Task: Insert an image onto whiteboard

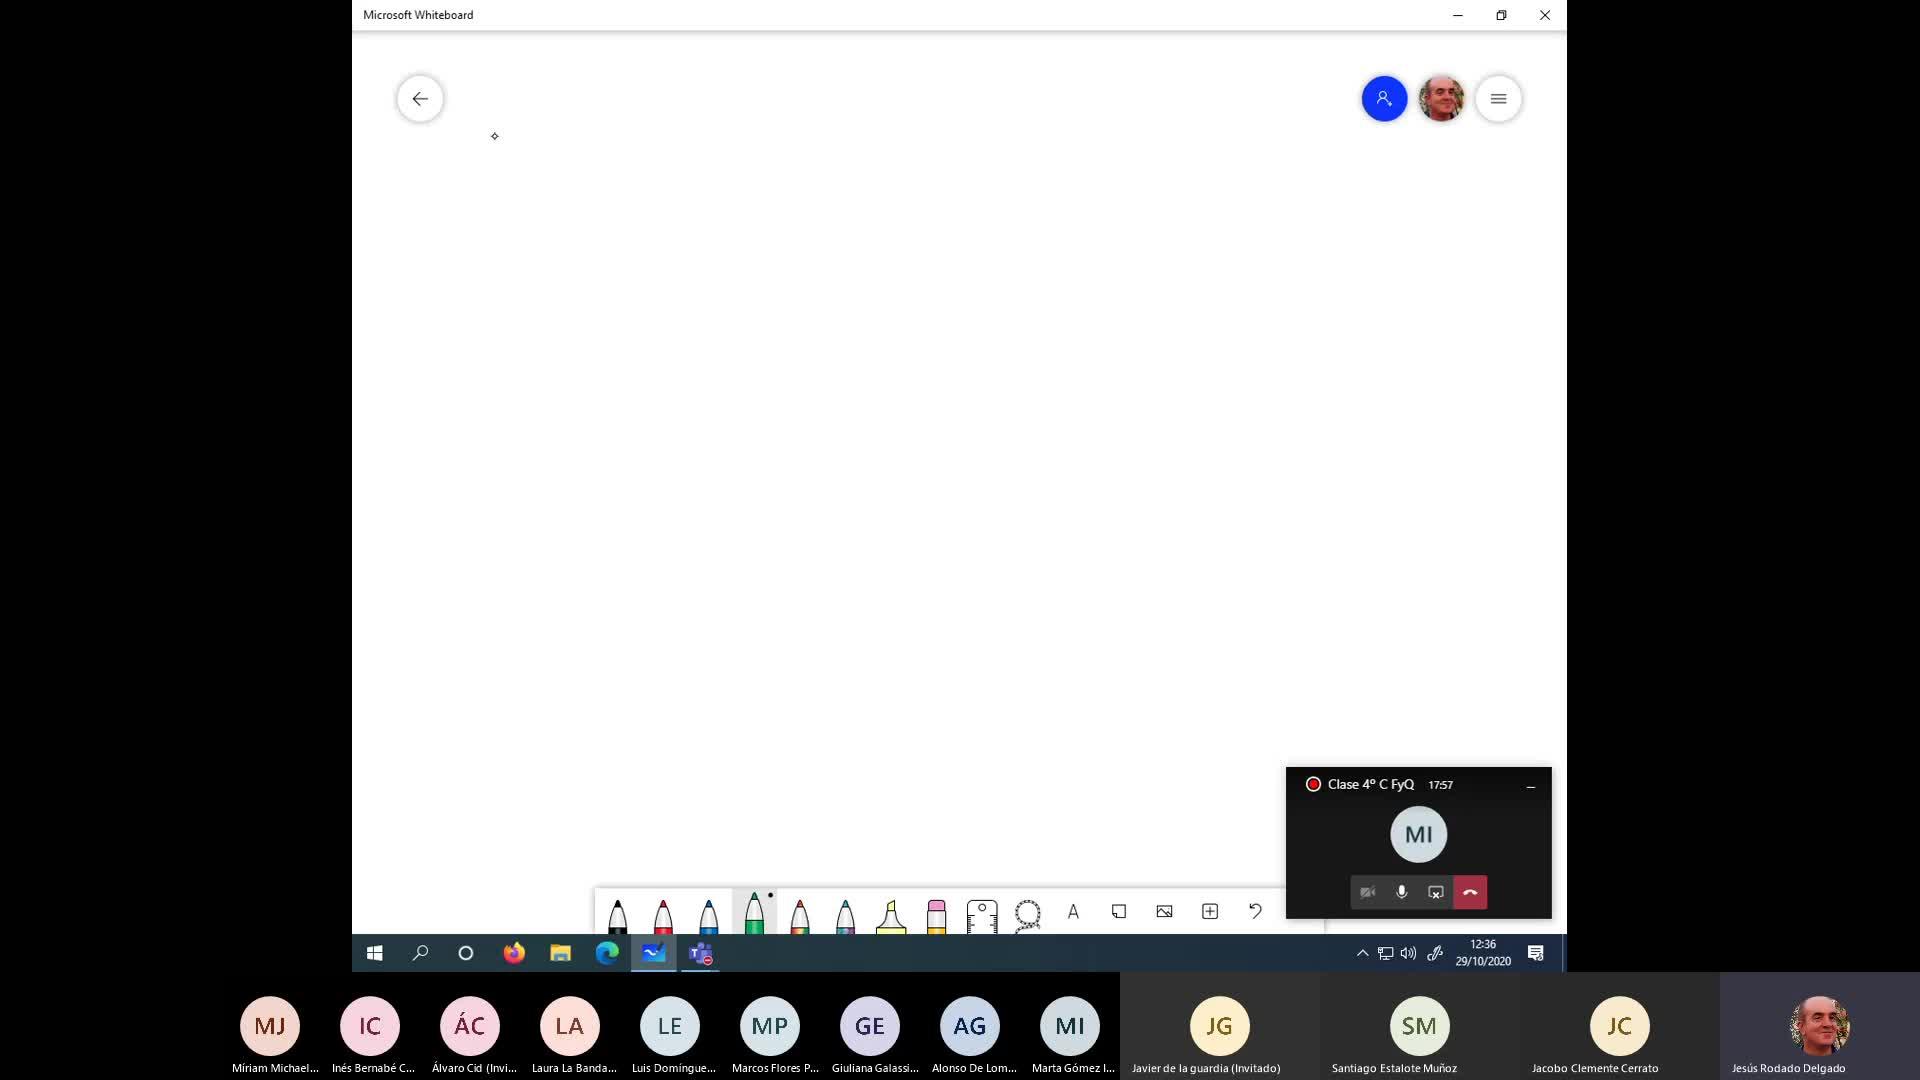Action: [x=1164, y=911]
